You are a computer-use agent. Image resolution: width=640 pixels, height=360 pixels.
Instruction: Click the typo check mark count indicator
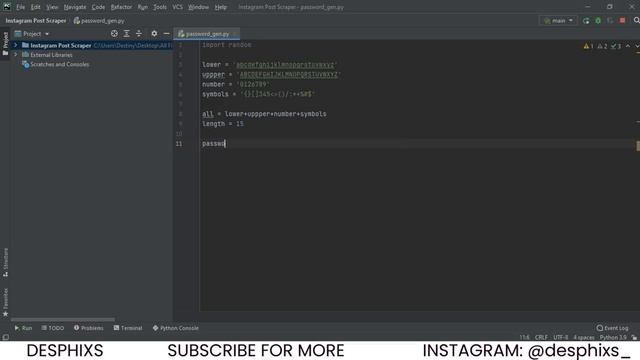coord(616,46)
